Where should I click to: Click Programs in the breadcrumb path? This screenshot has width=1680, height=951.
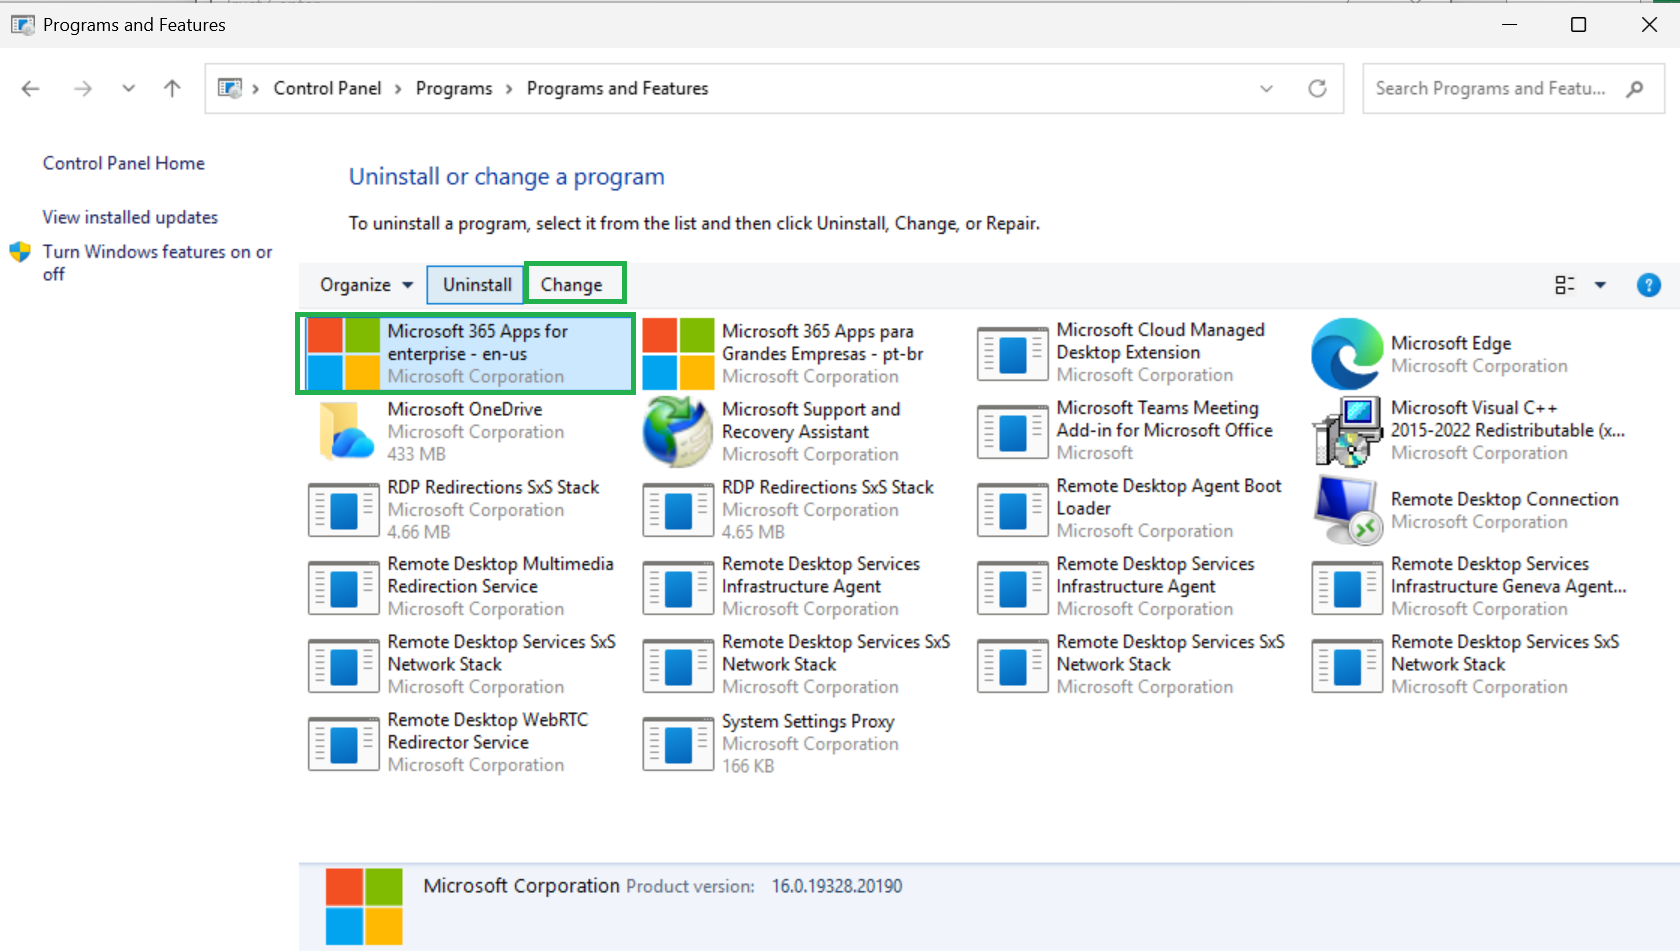click(x=454, y=88)
